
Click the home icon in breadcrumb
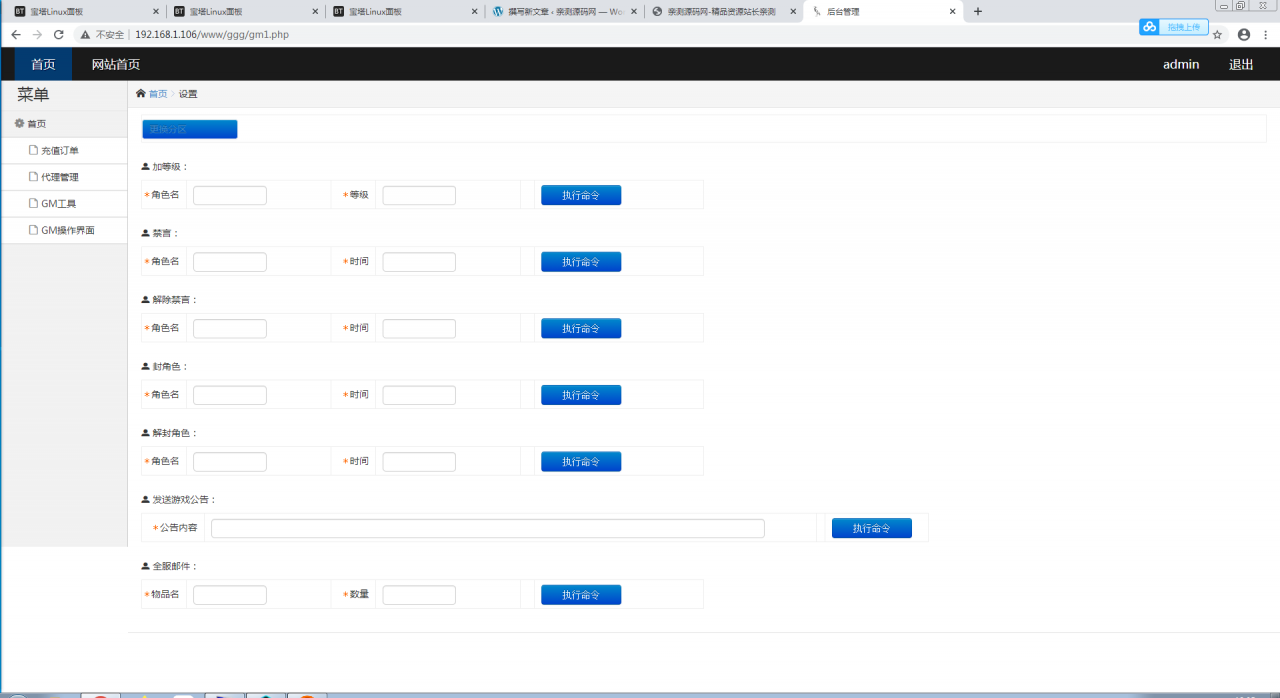click(x=141, y=94)
